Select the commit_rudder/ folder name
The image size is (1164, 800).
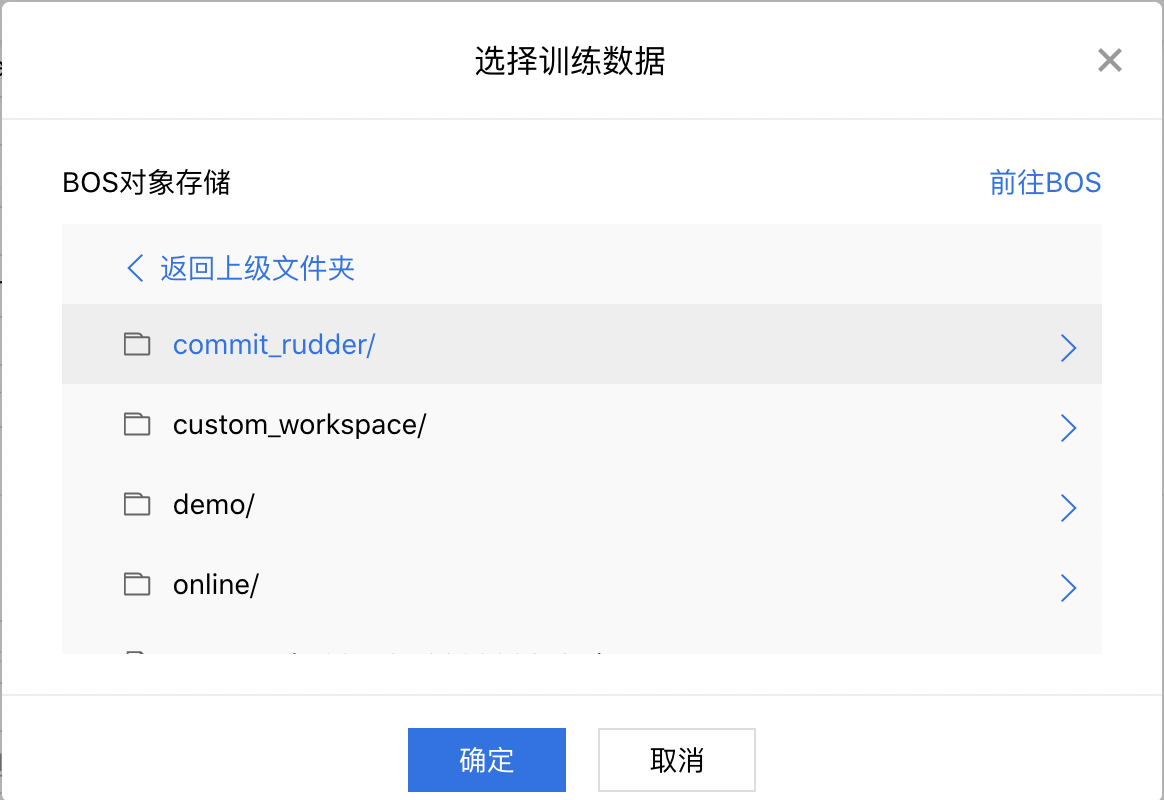(x=274, y=345)
